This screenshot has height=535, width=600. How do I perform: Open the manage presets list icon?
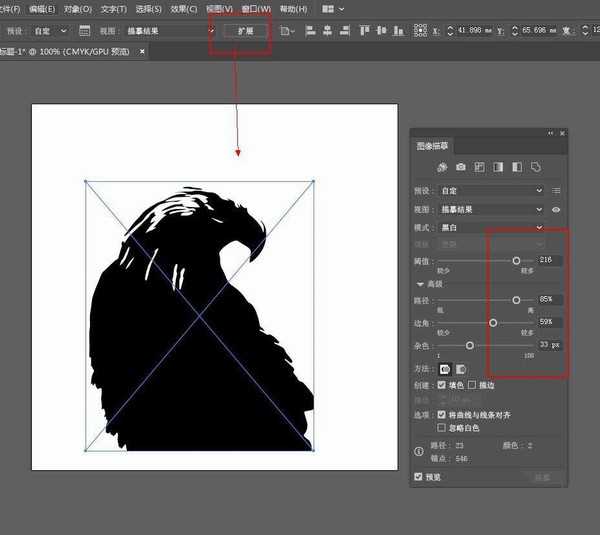(556, 190)
